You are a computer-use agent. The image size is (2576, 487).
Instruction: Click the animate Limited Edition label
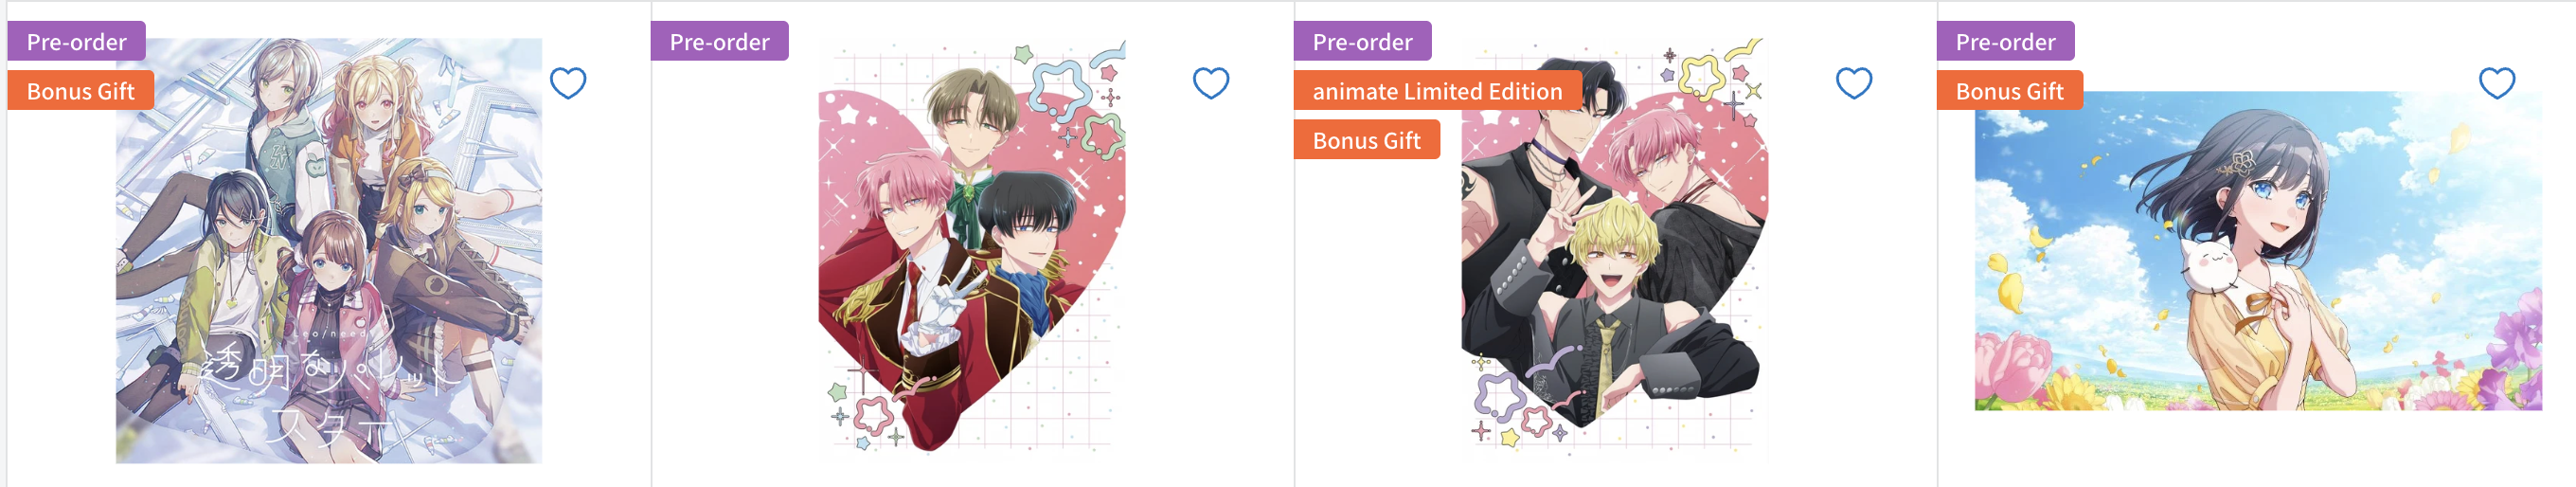1437,91
